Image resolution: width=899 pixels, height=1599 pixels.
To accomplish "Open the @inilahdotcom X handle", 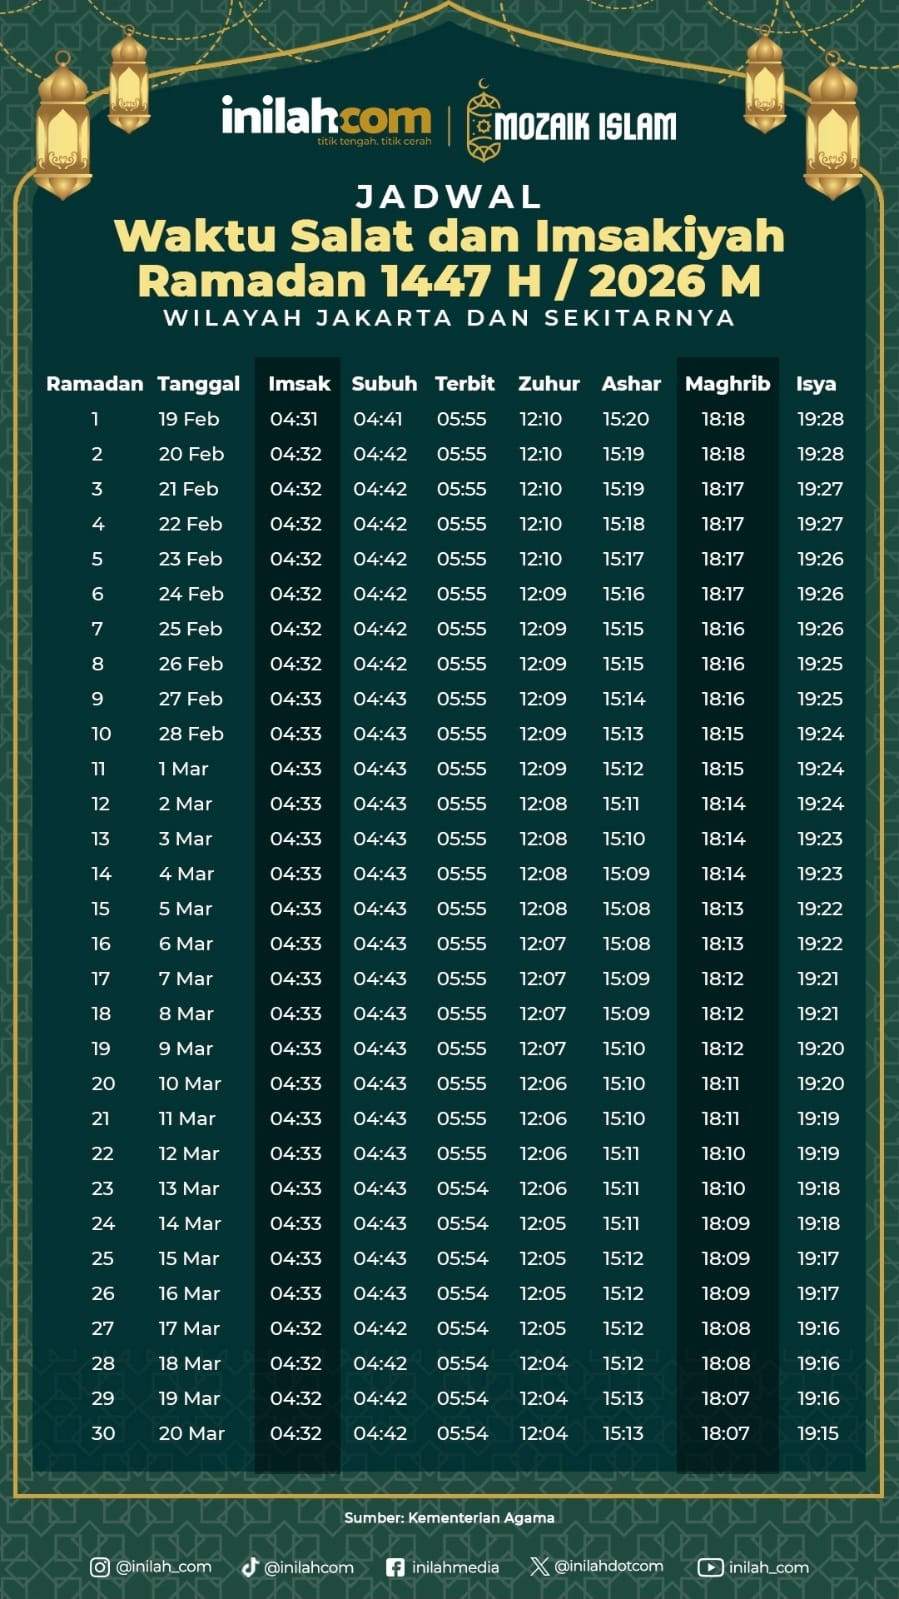I will pyautogui.click(x=609, y=1566).
